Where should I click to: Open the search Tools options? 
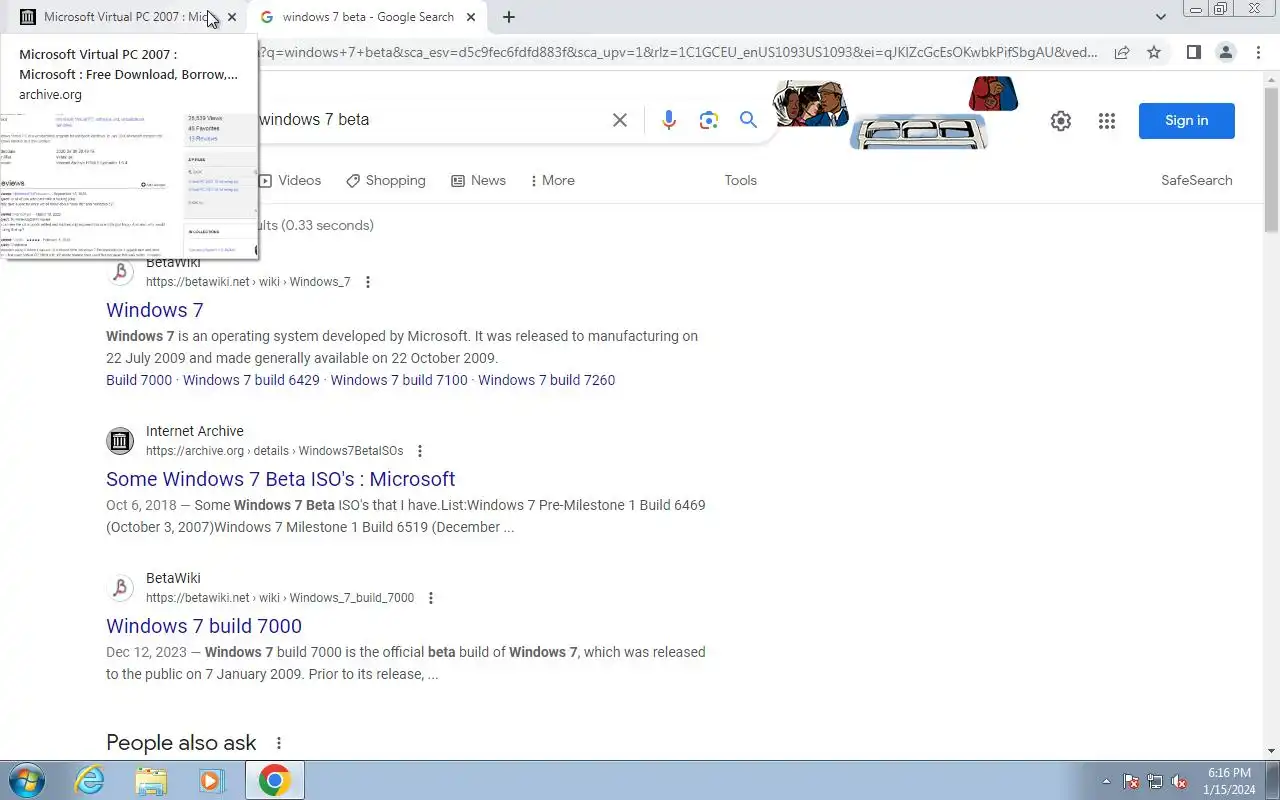pos(741,180)
